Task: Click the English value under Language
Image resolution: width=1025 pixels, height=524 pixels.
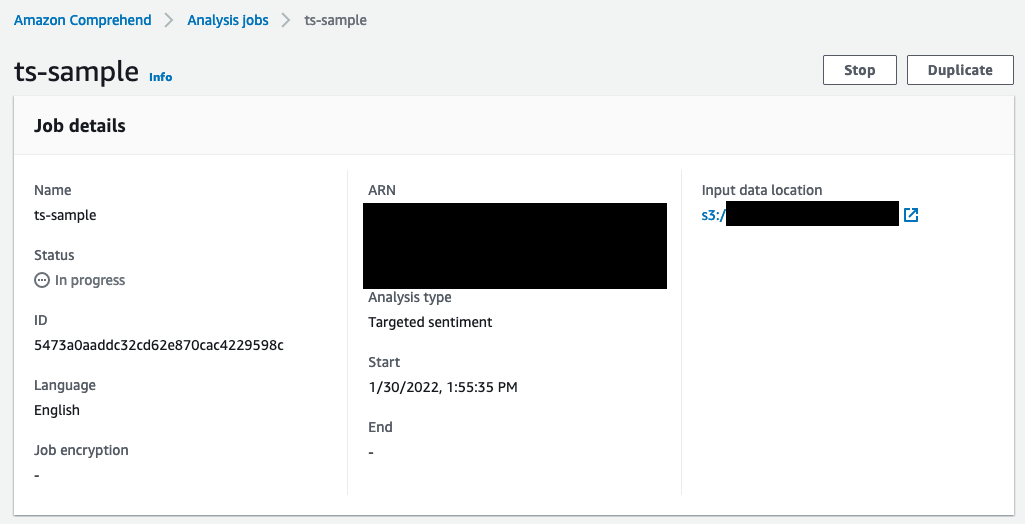Action: coord(57,410)
